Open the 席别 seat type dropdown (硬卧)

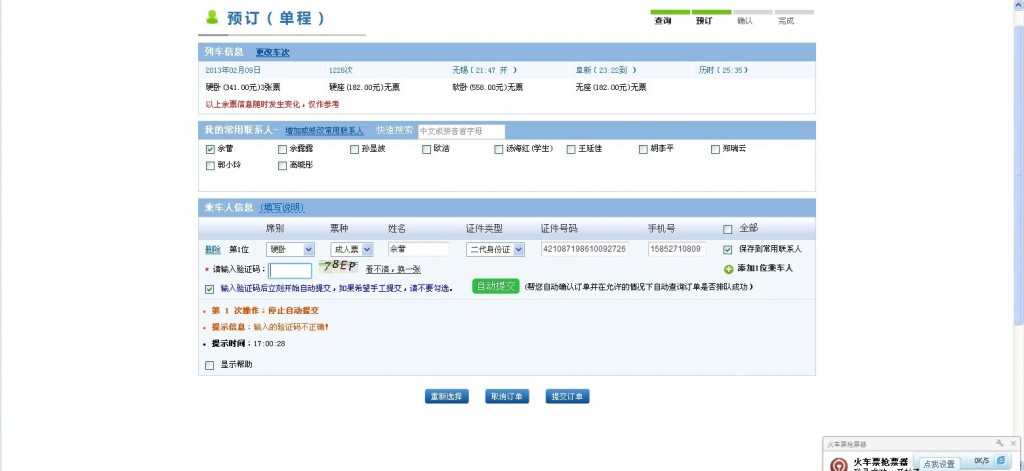tap(290, 250)
